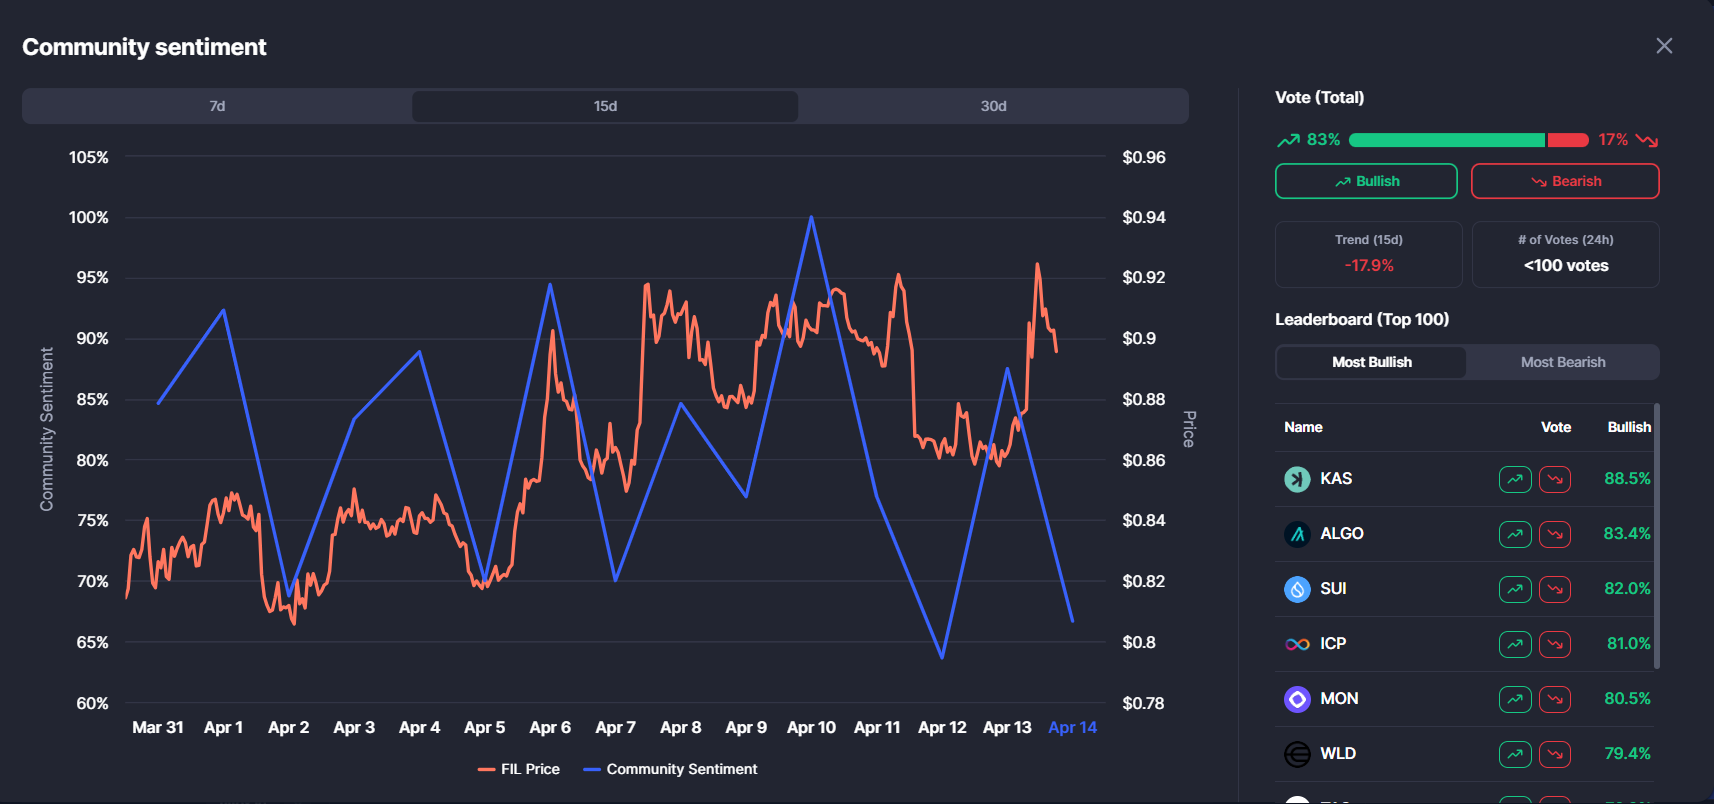The width and height of the screenshot is (1714, 804).
Task: Click the SUI coin logo icon
Action: click(x=1297, y=589)
